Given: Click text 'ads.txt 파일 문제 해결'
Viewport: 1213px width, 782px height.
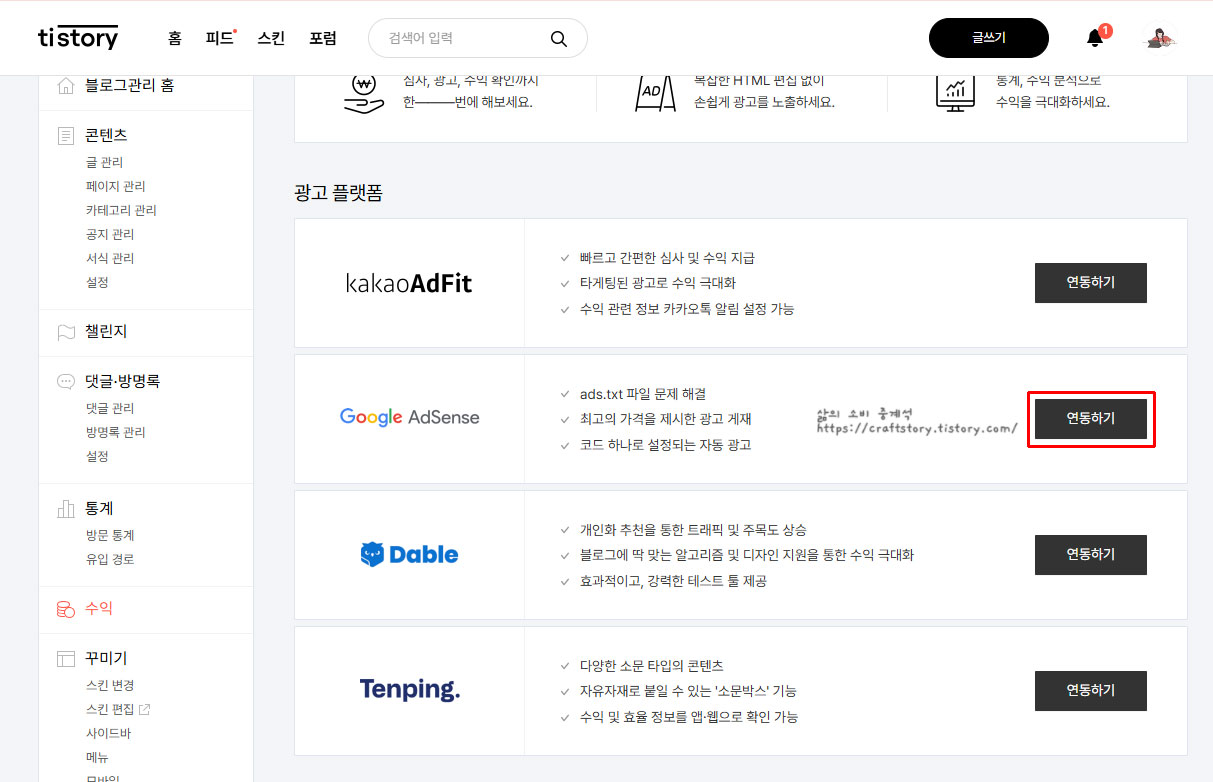Looking at the screenshot, I should 643,394.
